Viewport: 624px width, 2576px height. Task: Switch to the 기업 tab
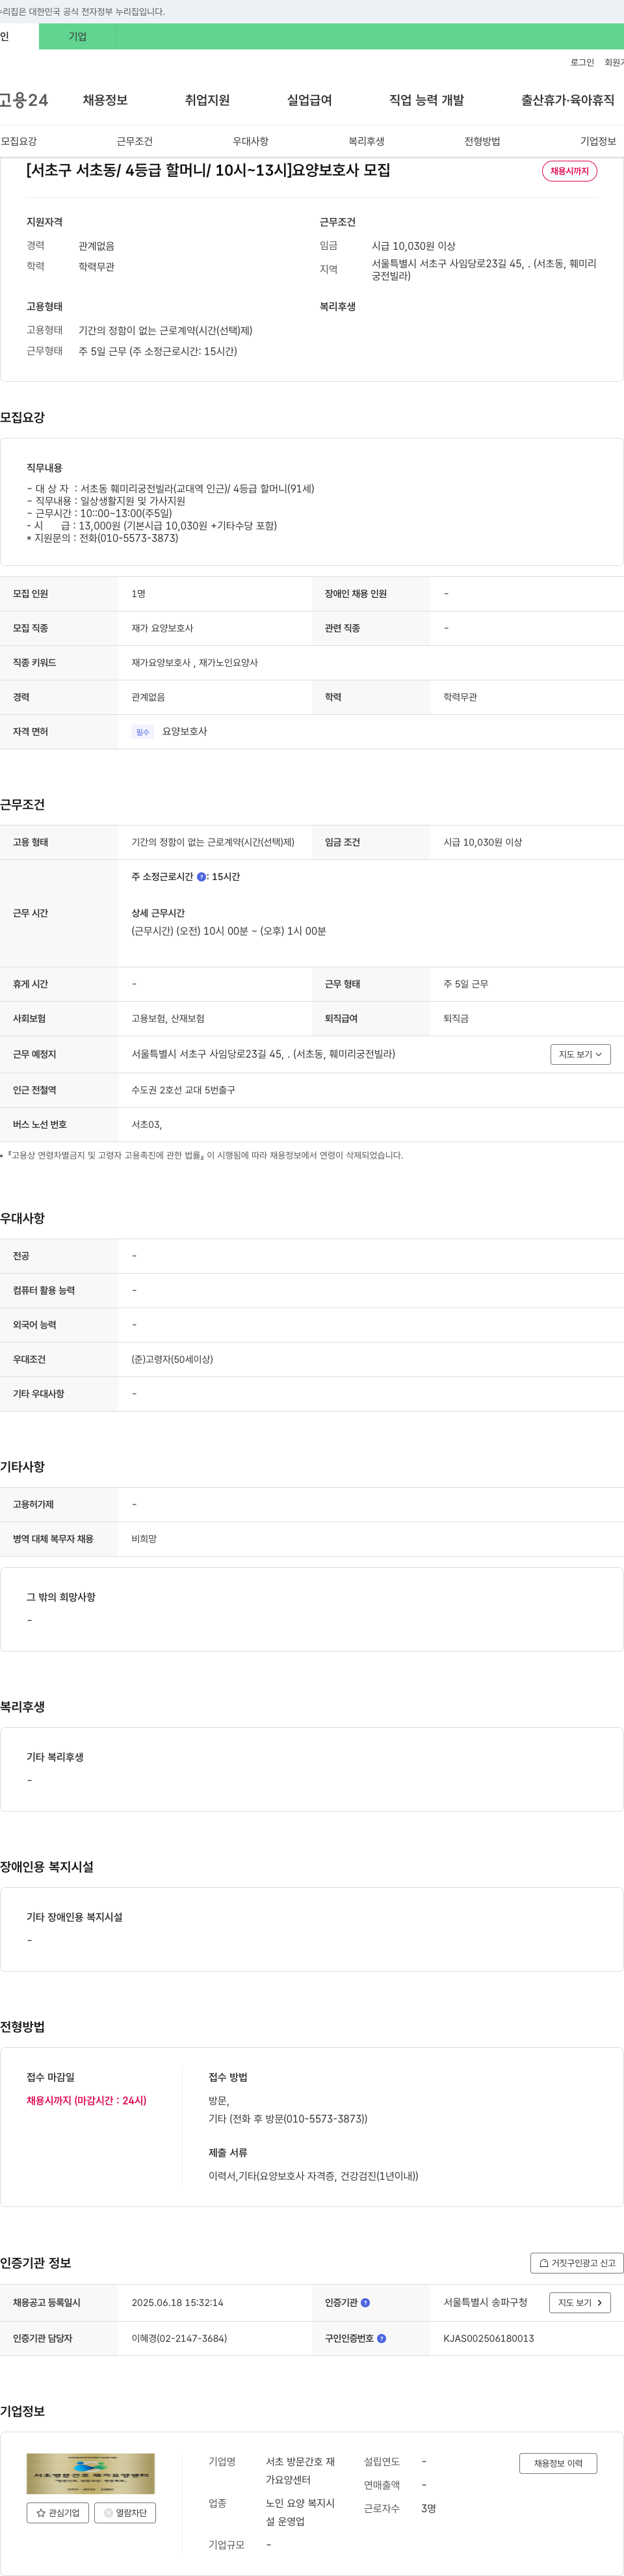[x=78, y=37]
